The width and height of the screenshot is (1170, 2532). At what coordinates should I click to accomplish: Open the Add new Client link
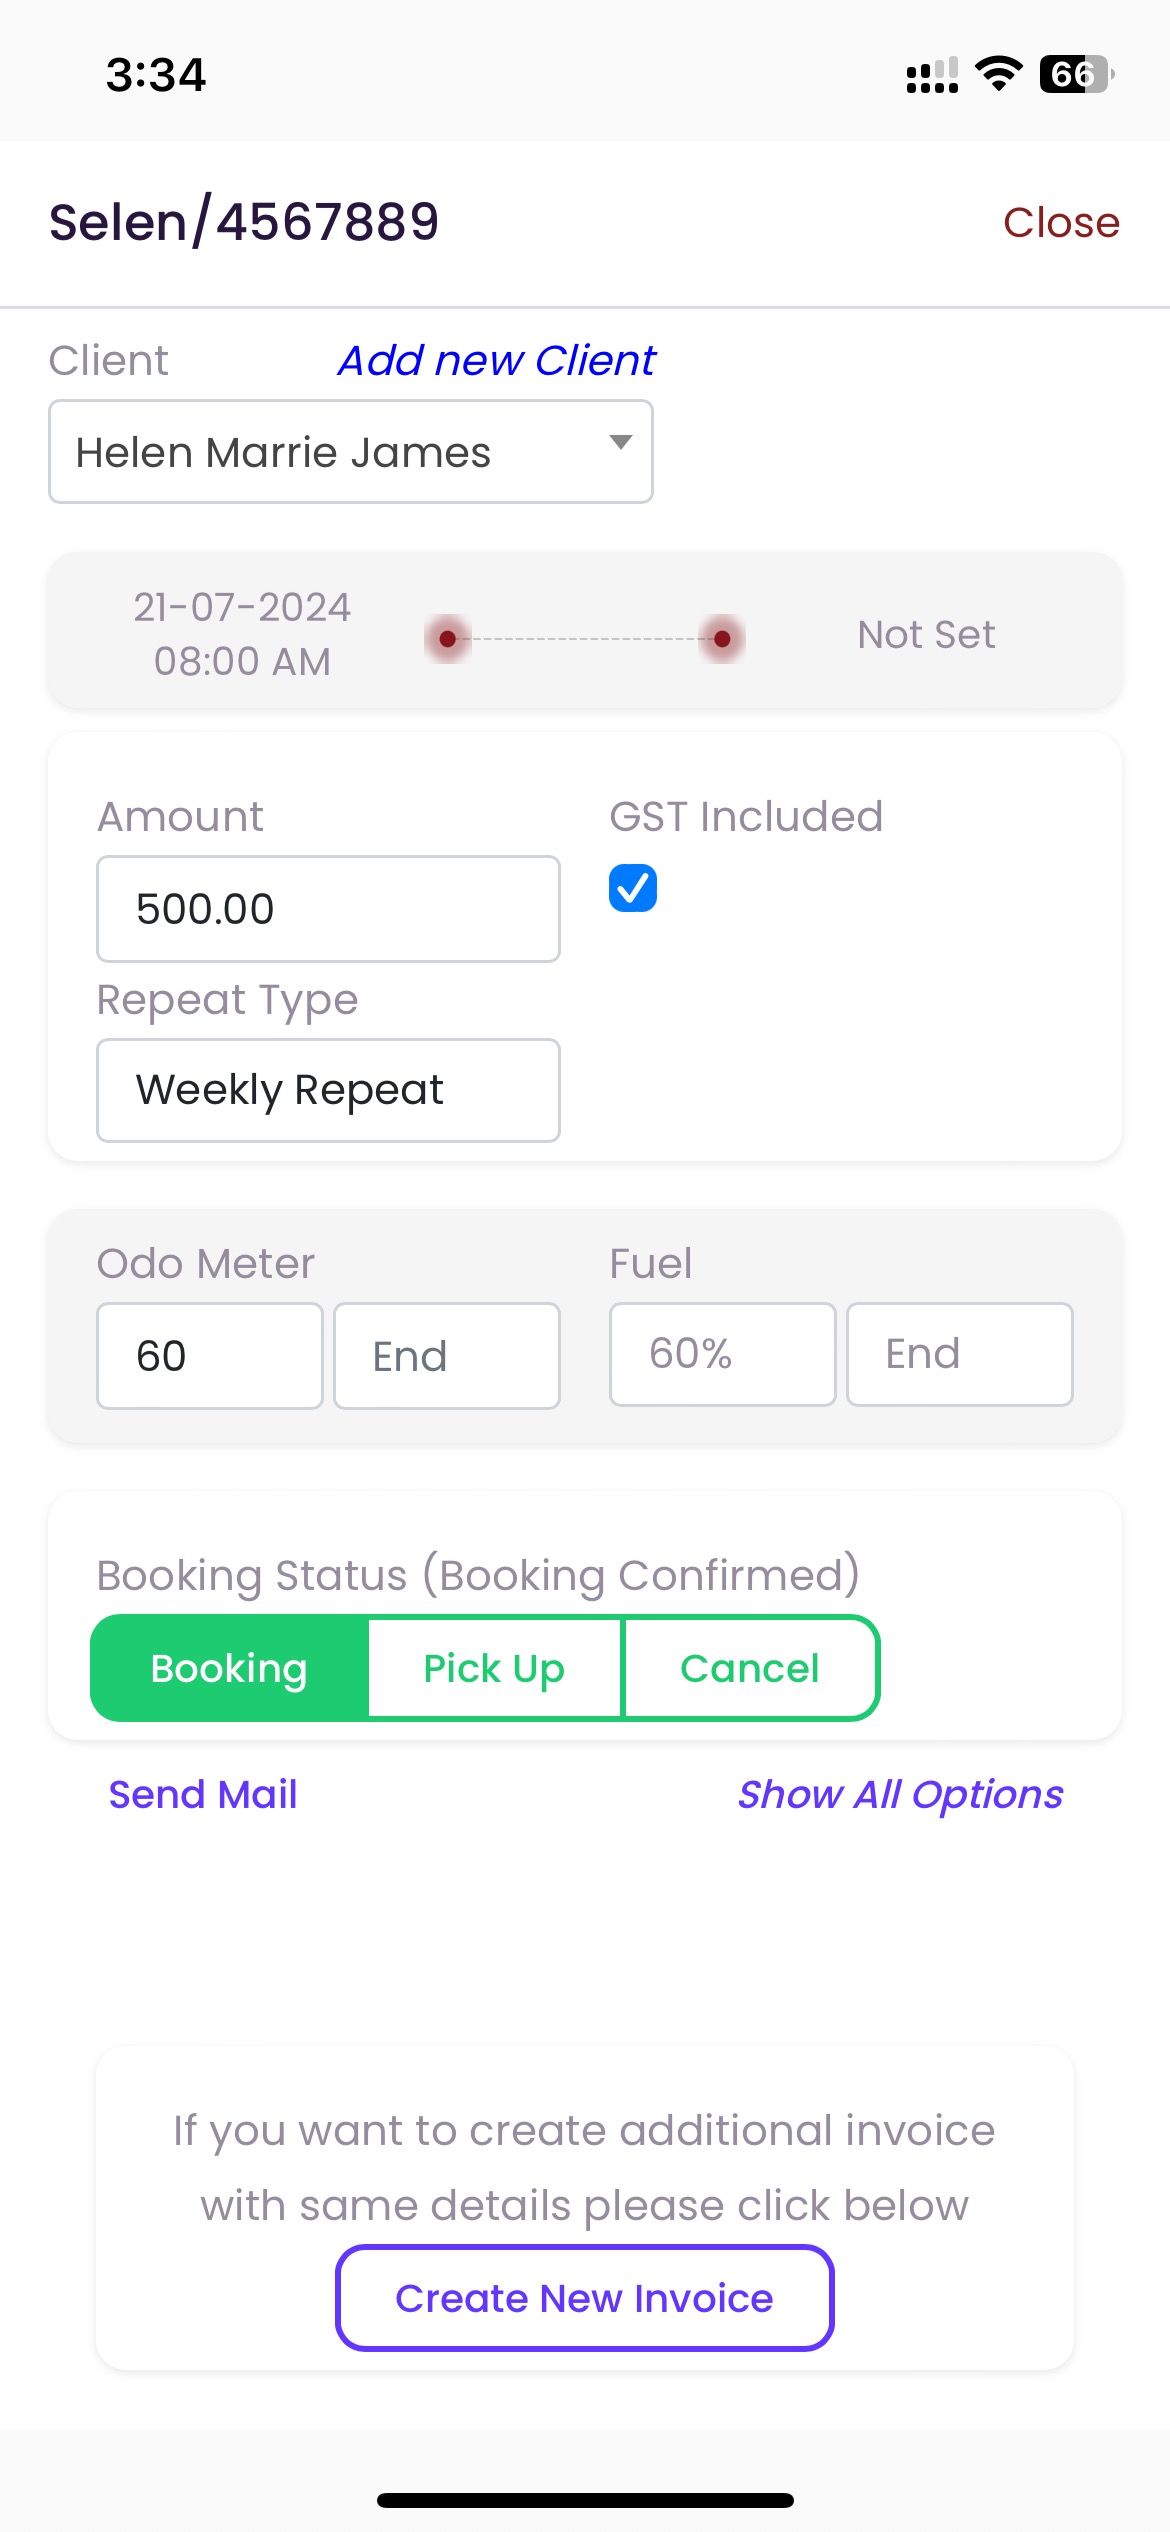(x=497, y=360)
